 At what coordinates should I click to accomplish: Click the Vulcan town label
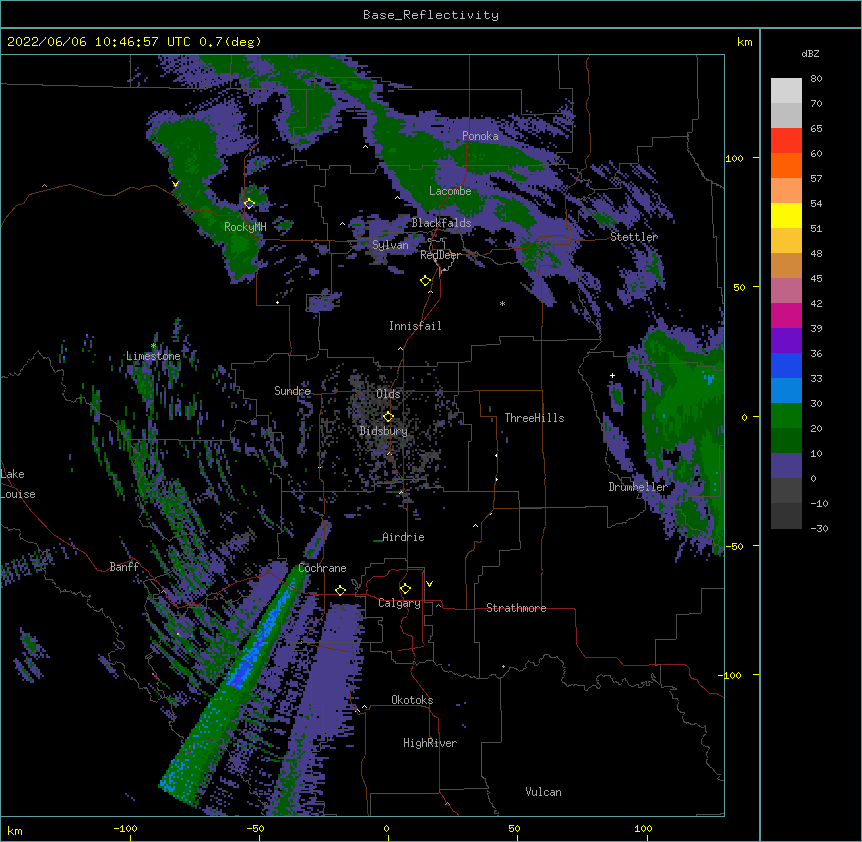point(543,792)
